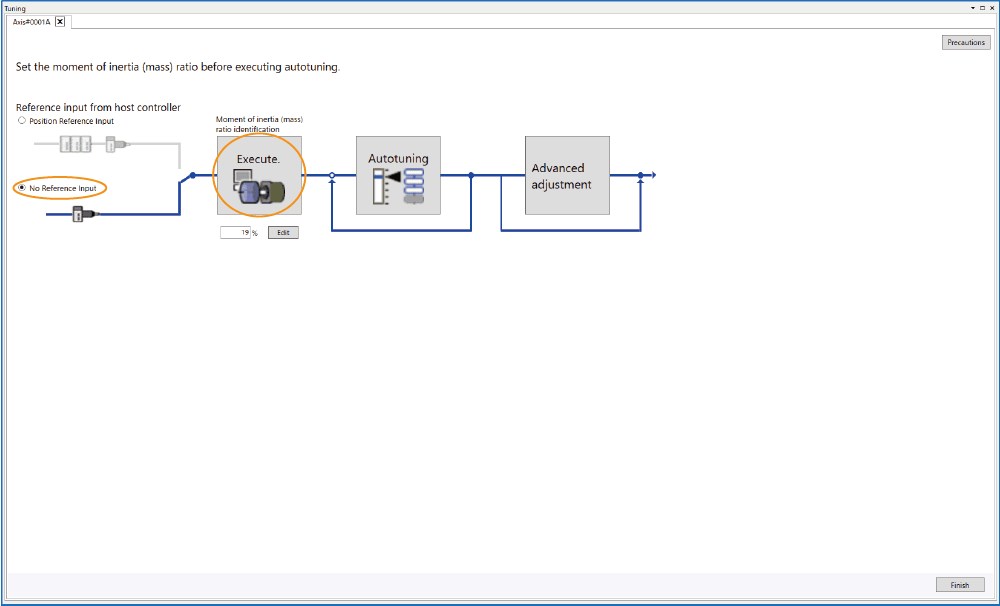Viewport: 1000px width, 606px height.
Task: Open the Autotuning block
Action: (x=398, y=175)
